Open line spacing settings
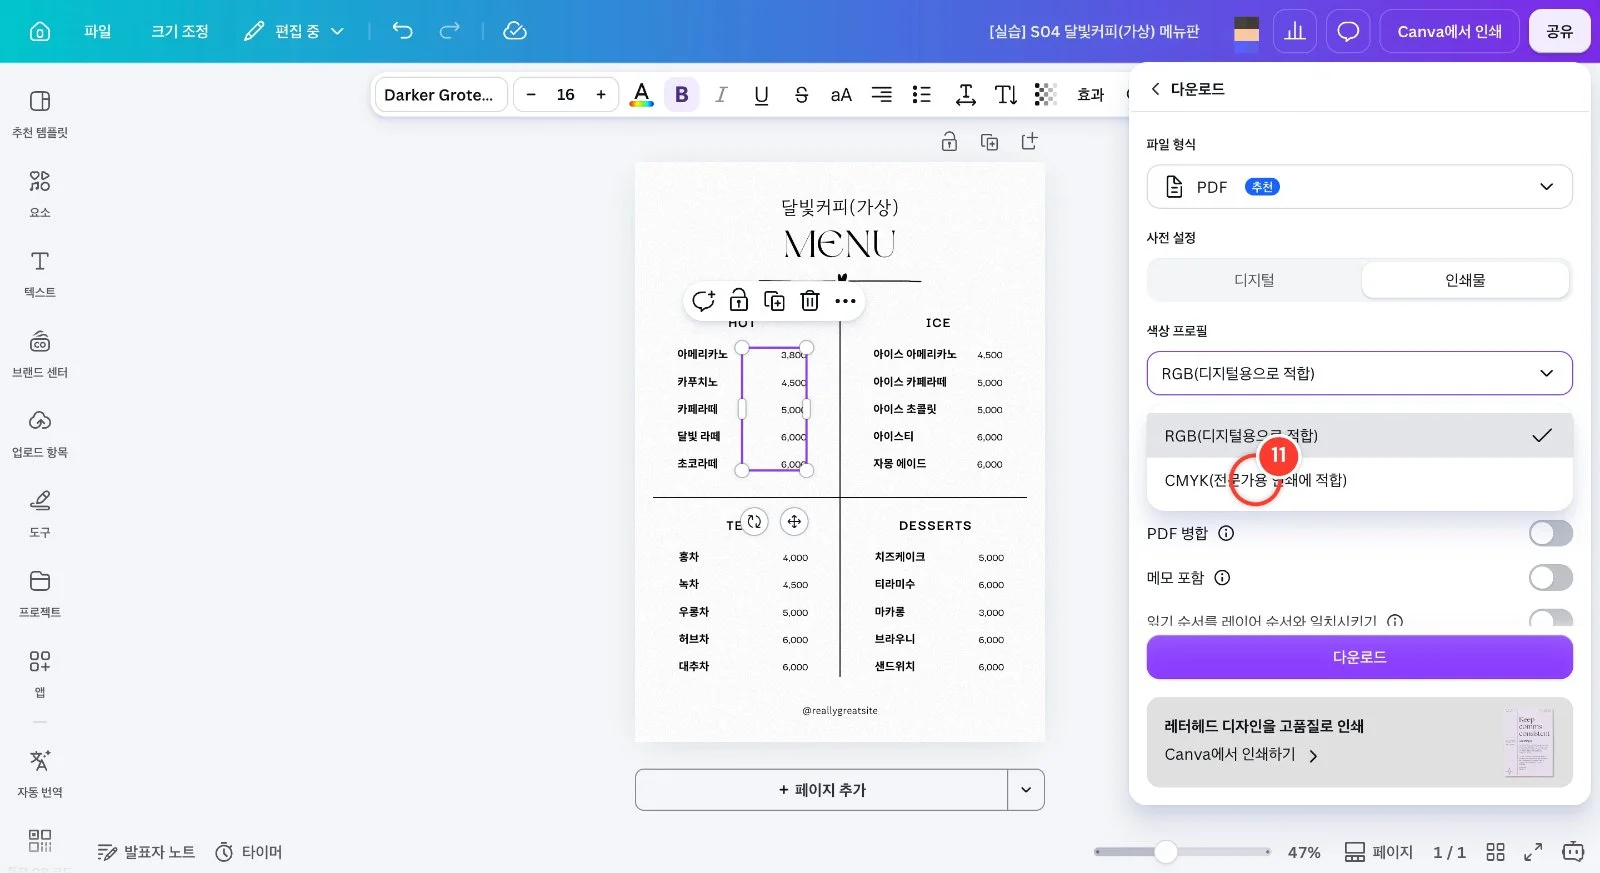The image size is (1600, 873). (965, 95)
